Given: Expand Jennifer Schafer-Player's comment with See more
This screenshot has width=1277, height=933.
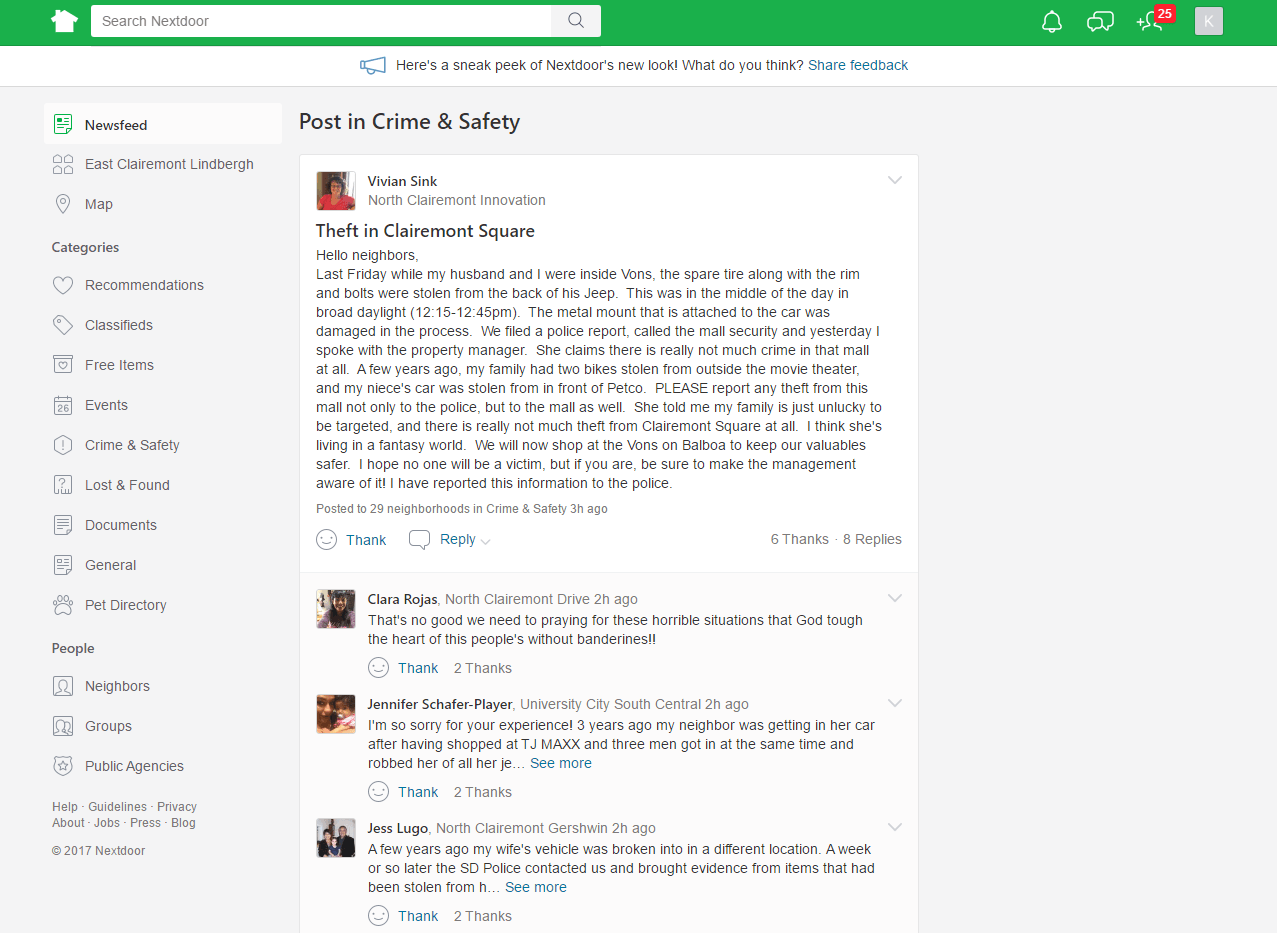Looking at the screenshot, I should 560,763.
